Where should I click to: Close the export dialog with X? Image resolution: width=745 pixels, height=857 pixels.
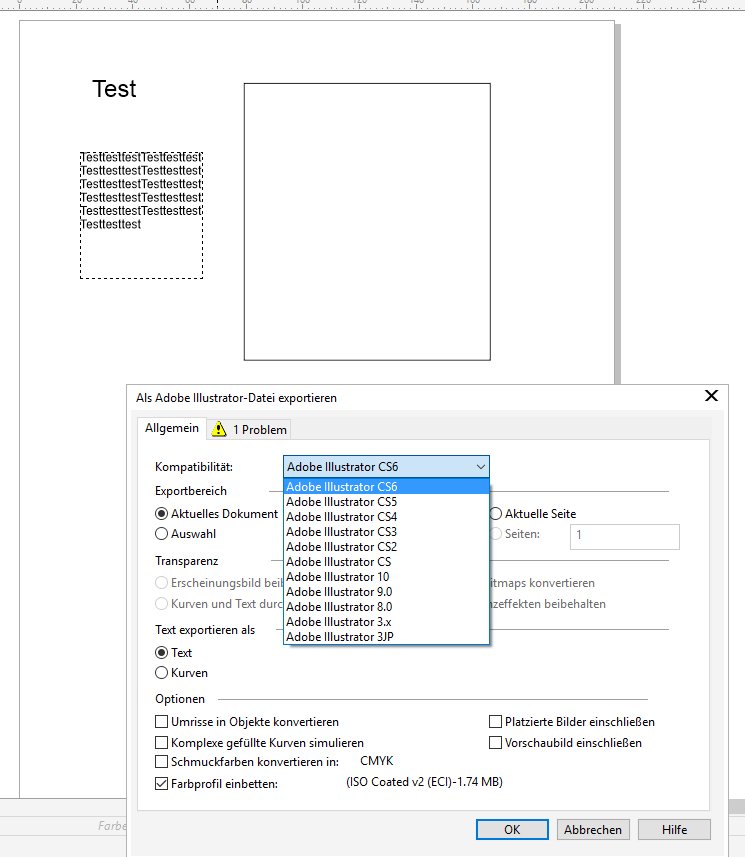711,396
